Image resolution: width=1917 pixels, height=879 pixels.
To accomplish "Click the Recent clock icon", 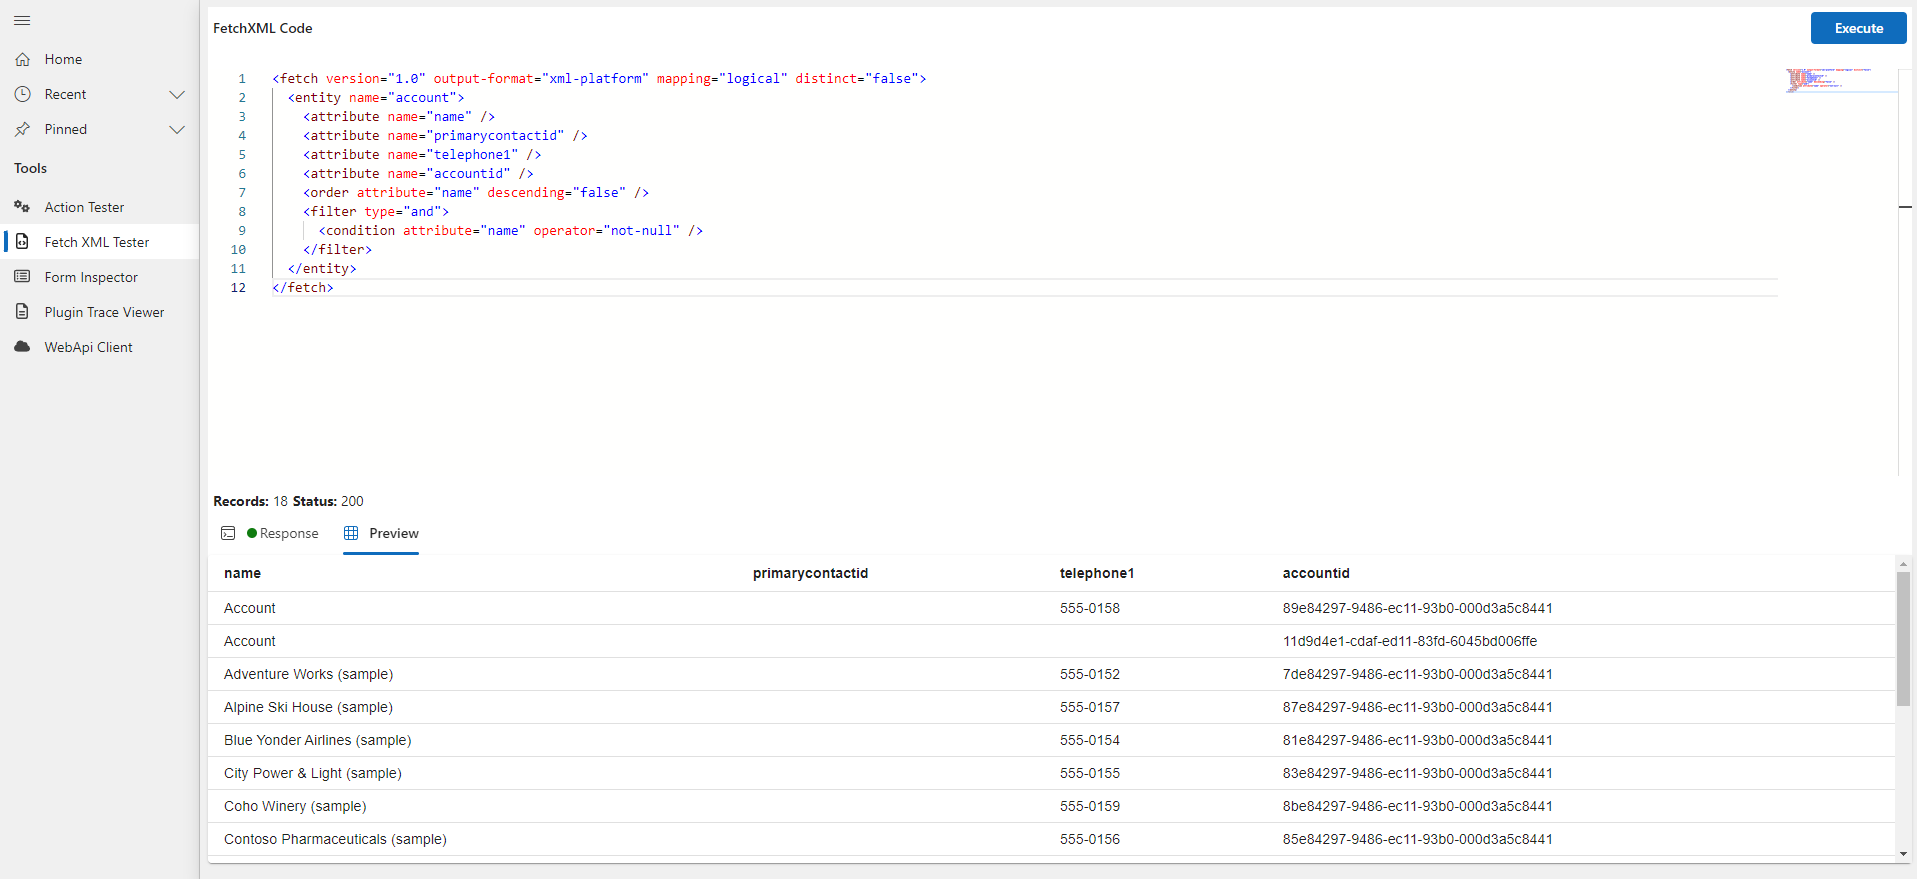I will pos(22,94).
